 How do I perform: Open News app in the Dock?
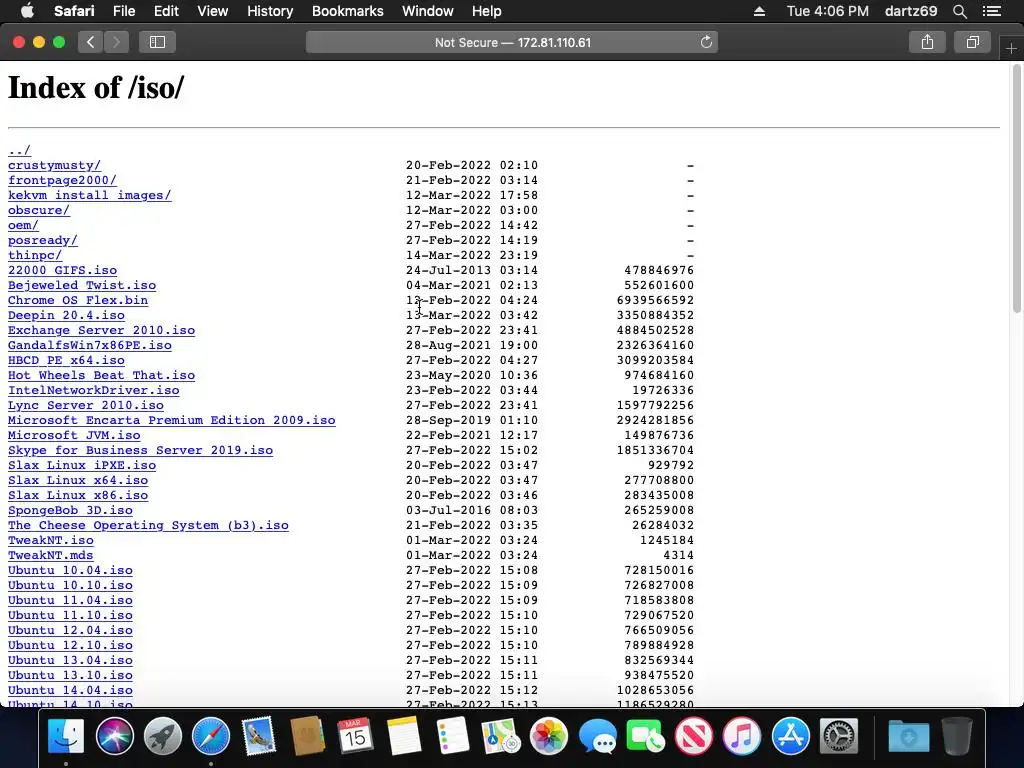[x=694, y=736]
